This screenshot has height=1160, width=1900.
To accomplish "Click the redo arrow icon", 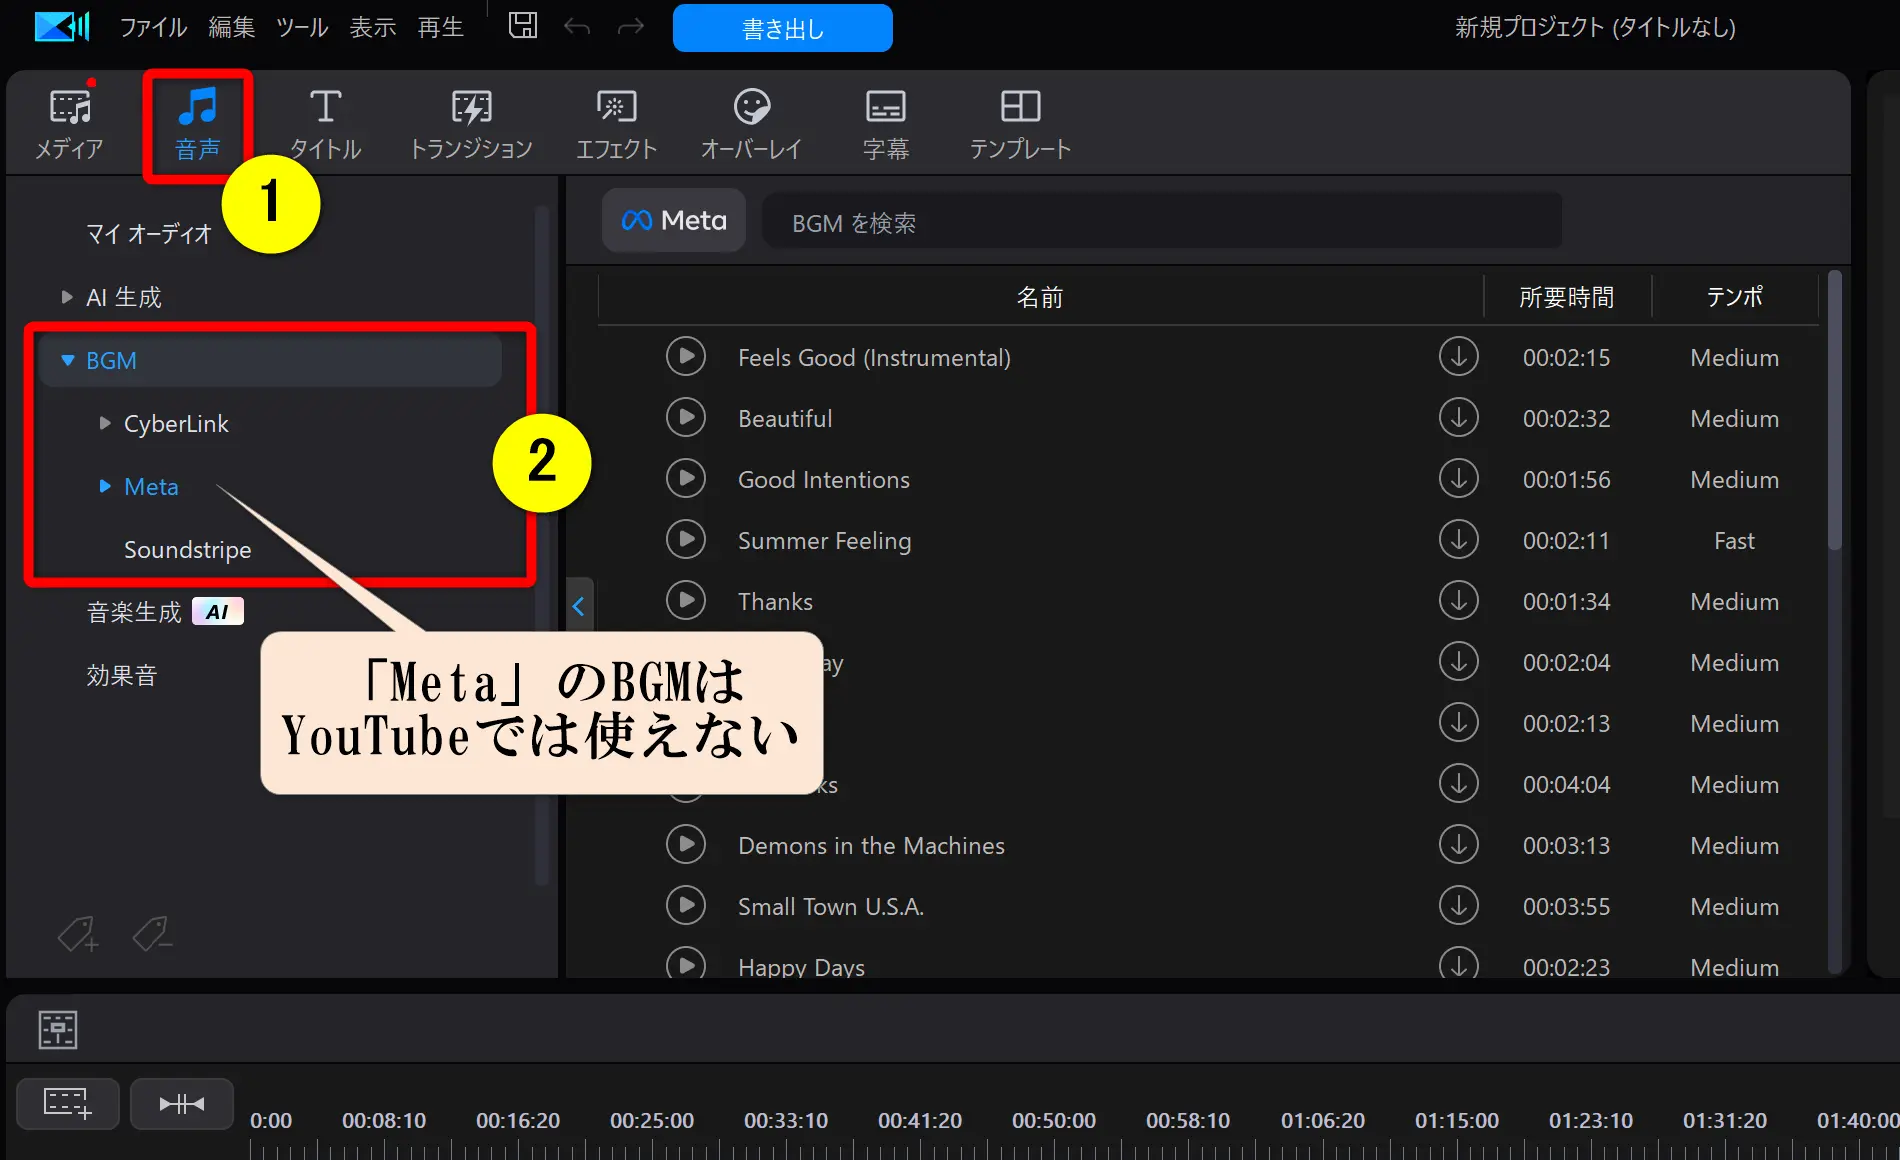I will point(630,26).
